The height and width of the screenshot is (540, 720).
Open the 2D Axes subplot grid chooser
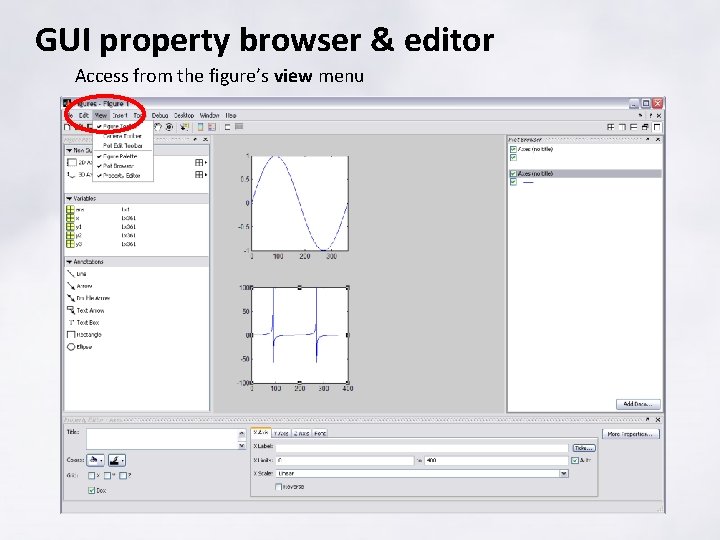(201, 163)
